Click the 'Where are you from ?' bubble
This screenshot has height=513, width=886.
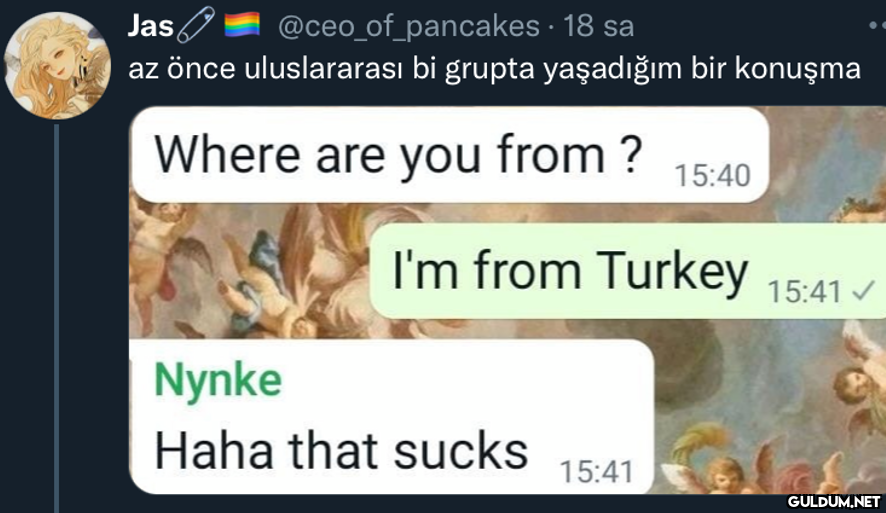coord(450,155)
